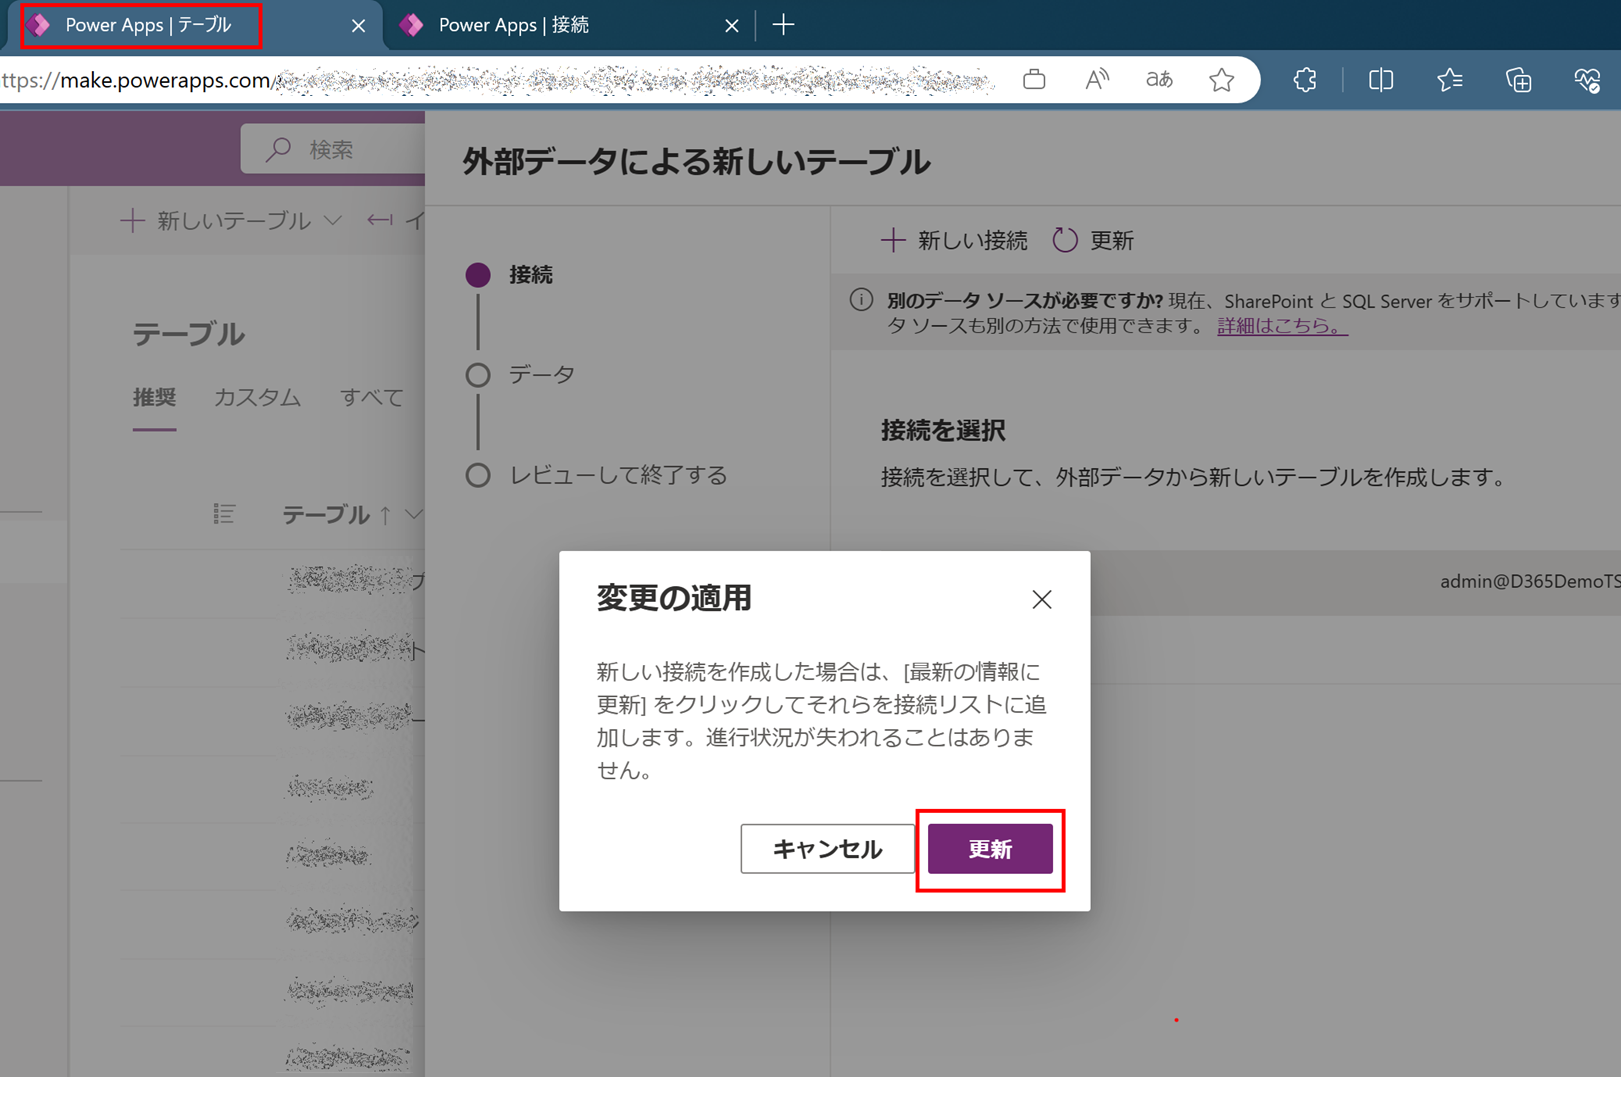Select the レビューして終了する step circle
The width and height of the screenshot is (1621, 1098).
tap(478, 475)
